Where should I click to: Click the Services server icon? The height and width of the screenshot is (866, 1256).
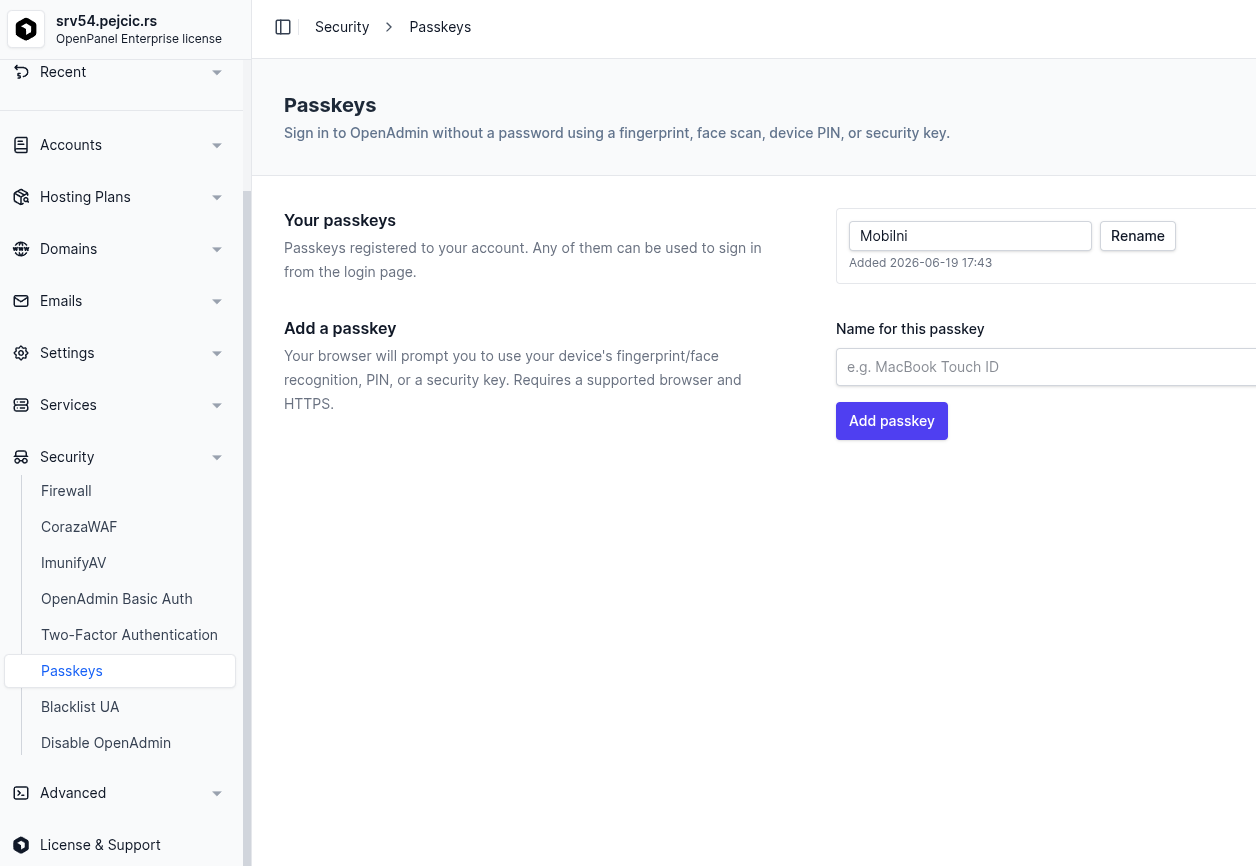(x=21, y=405)
